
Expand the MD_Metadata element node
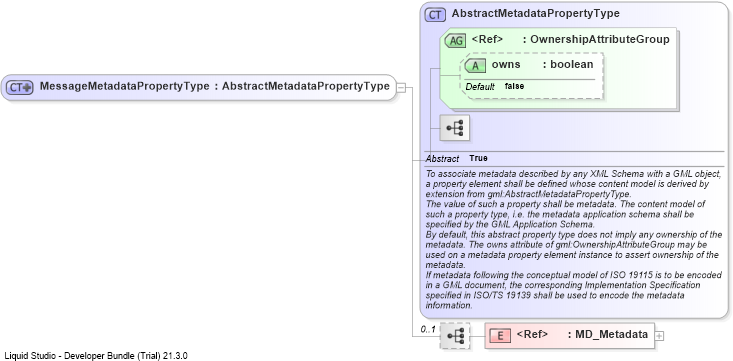click(x=660, y=336)
